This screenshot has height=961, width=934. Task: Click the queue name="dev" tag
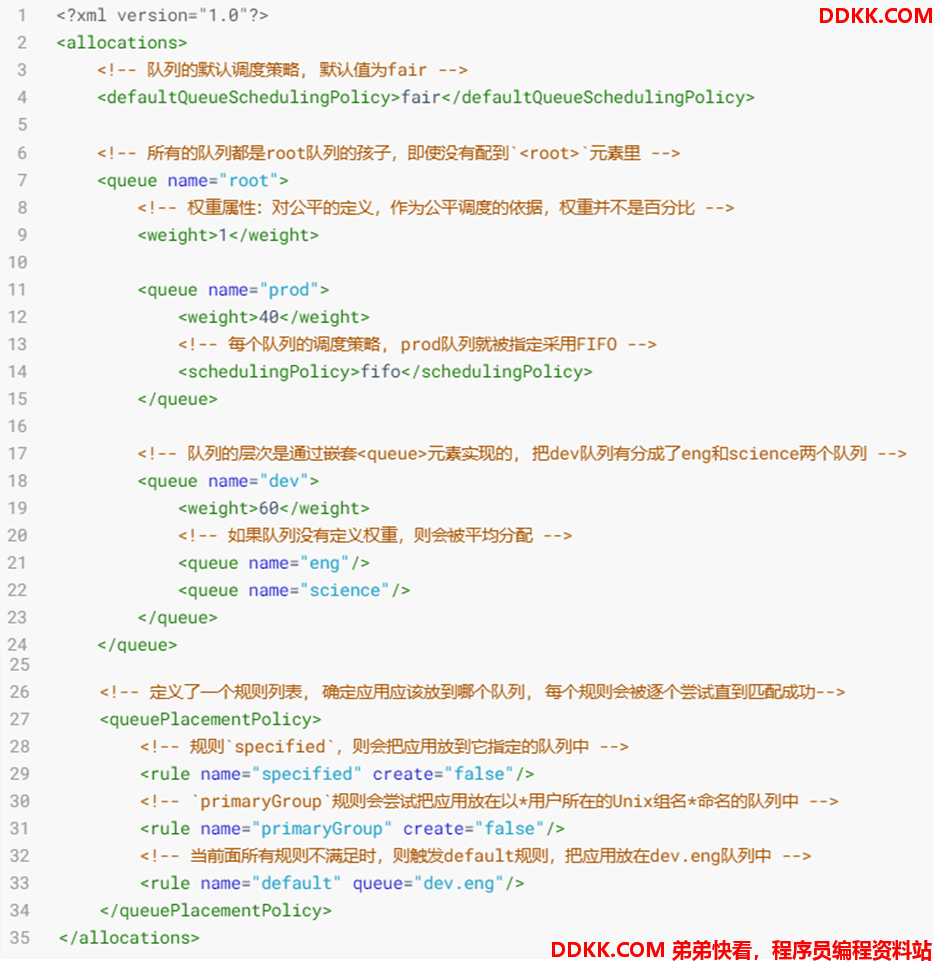point(228,480)
